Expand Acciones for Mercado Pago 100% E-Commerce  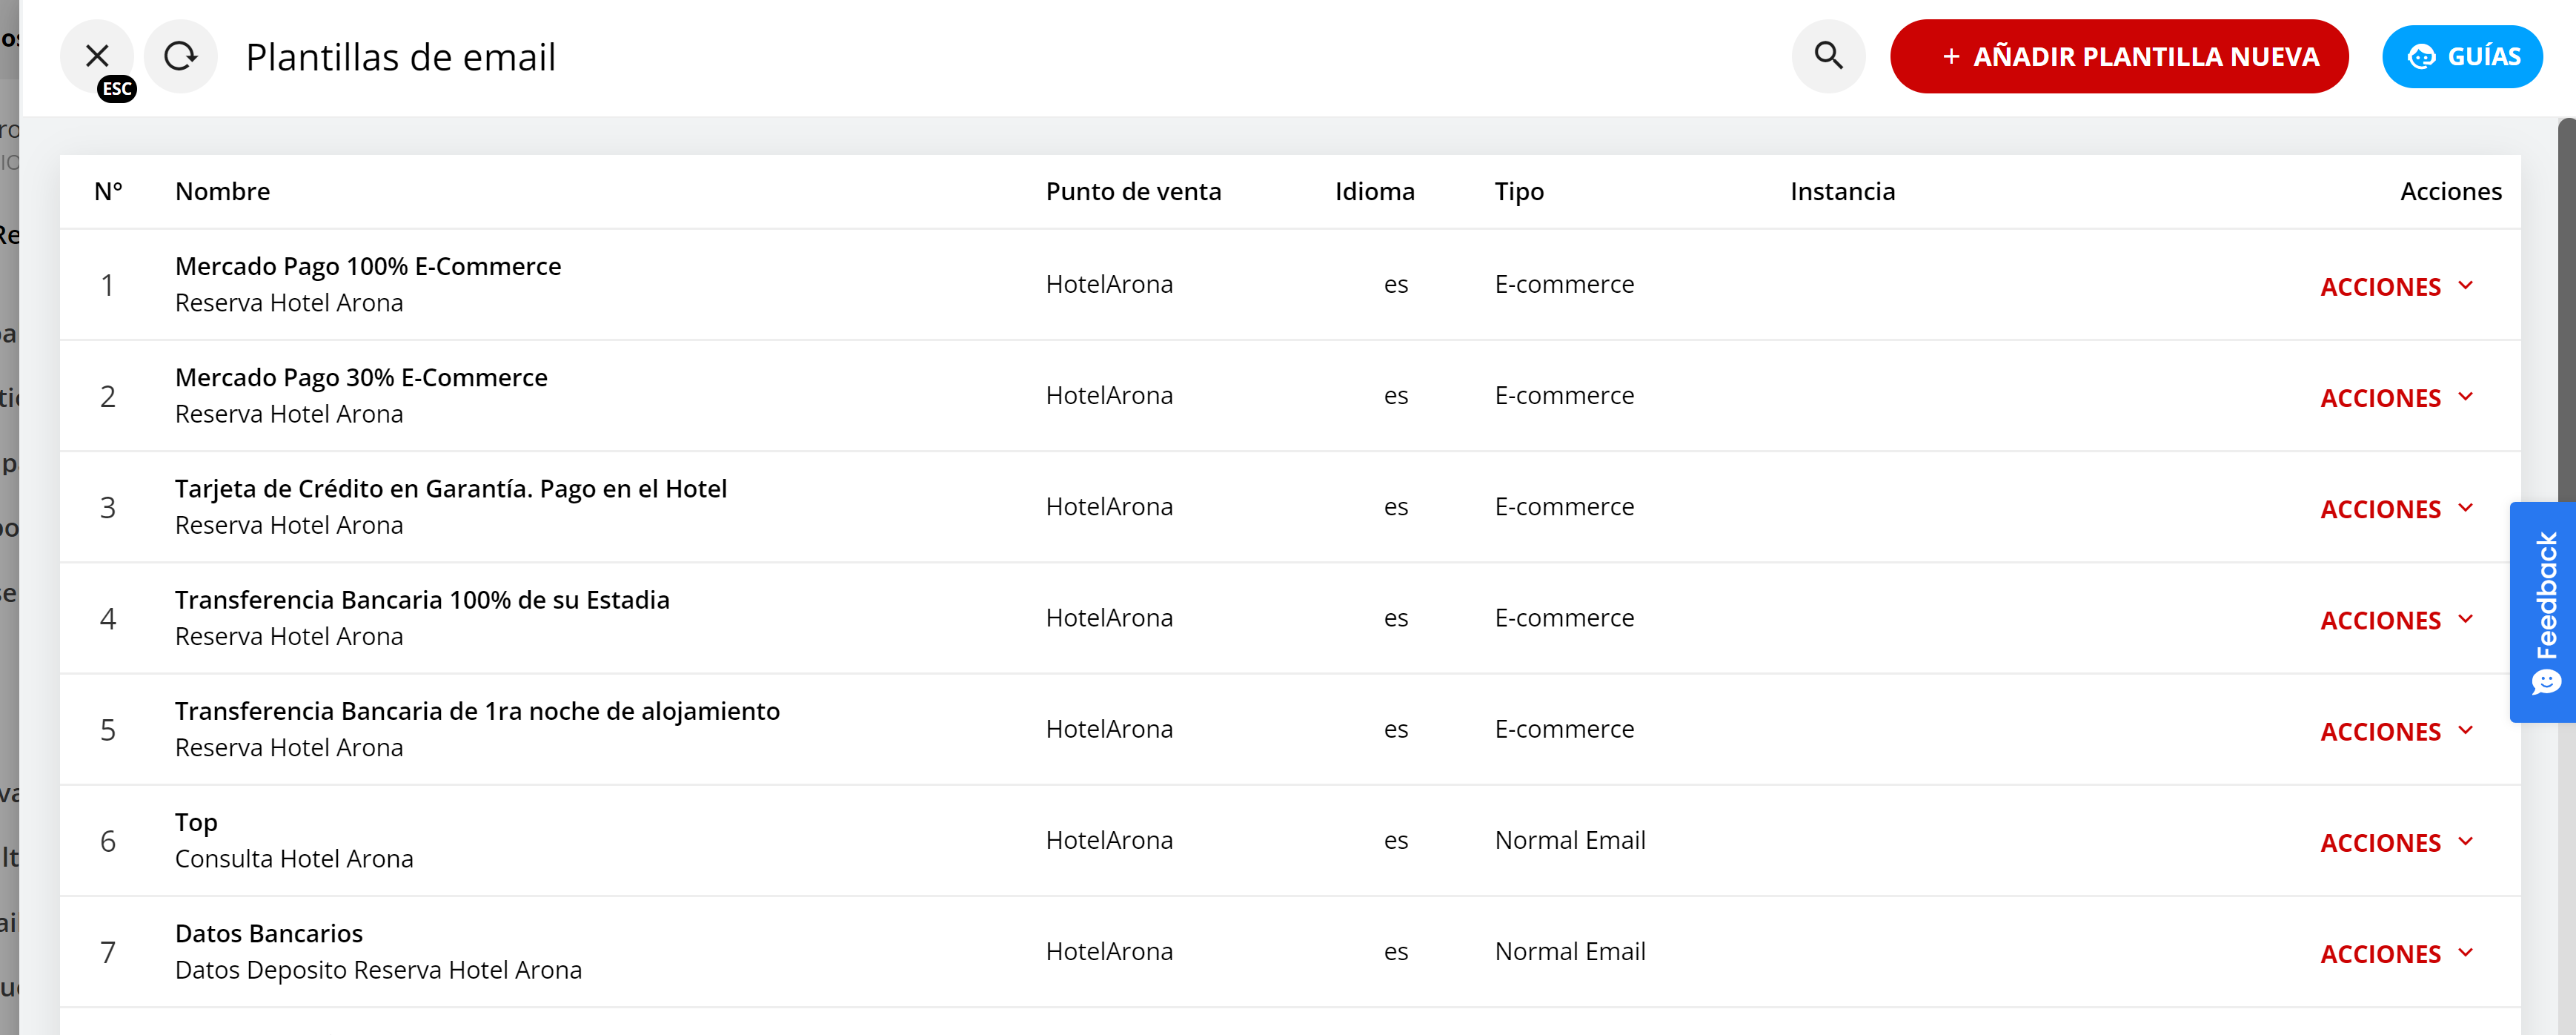[x=2397, y=286]
